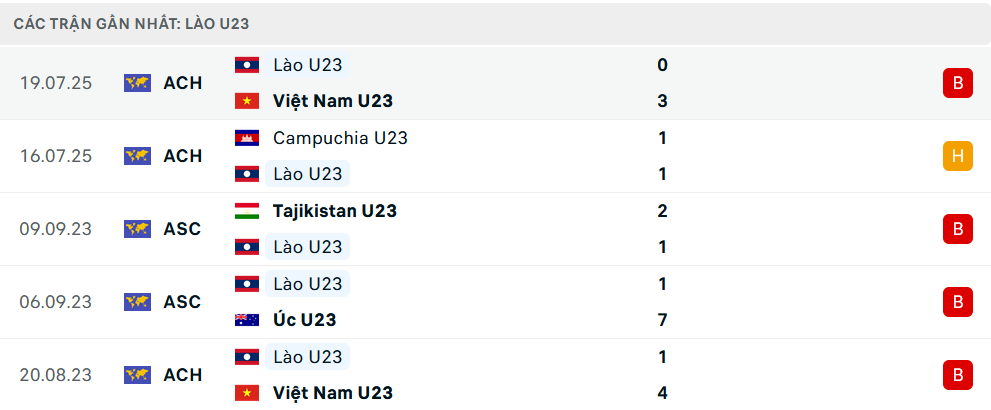The height and width of the screenshot is (410, 991).
Task: Click the Cambodia flag beside Campuchia U23
Action: click(x=246, y=138)
